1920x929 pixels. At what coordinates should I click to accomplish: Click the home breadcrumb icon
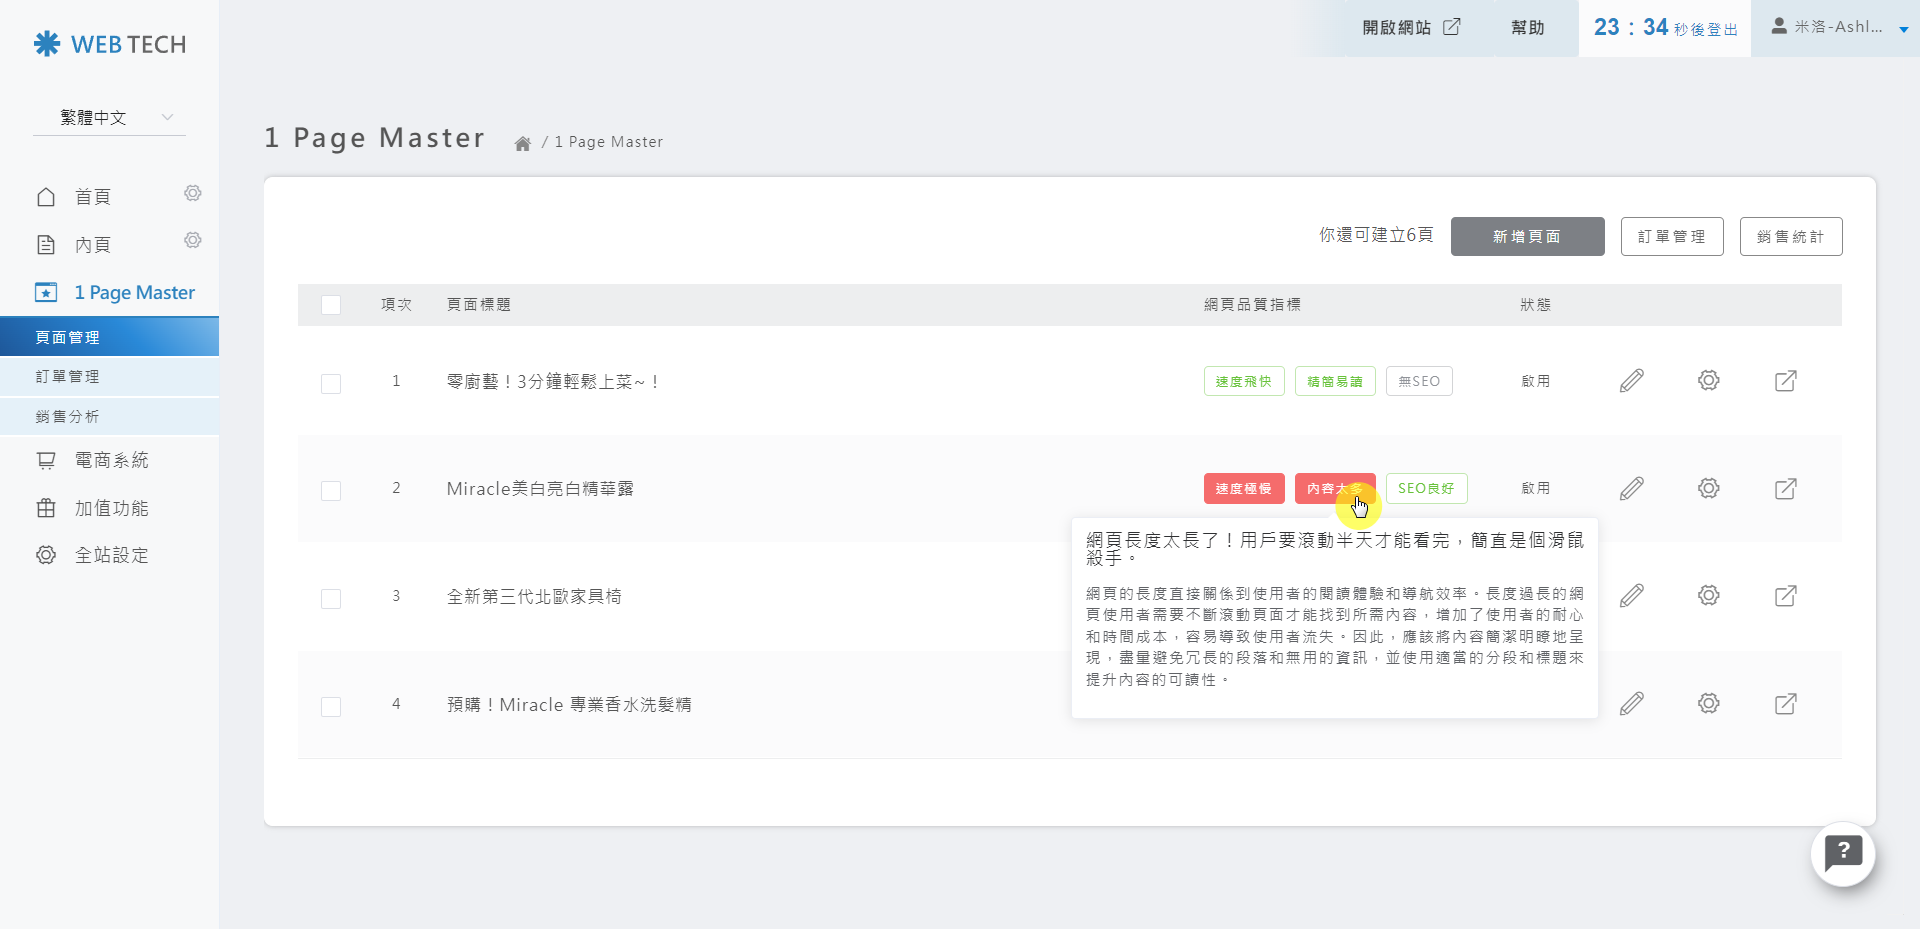[x=522, y=143]
